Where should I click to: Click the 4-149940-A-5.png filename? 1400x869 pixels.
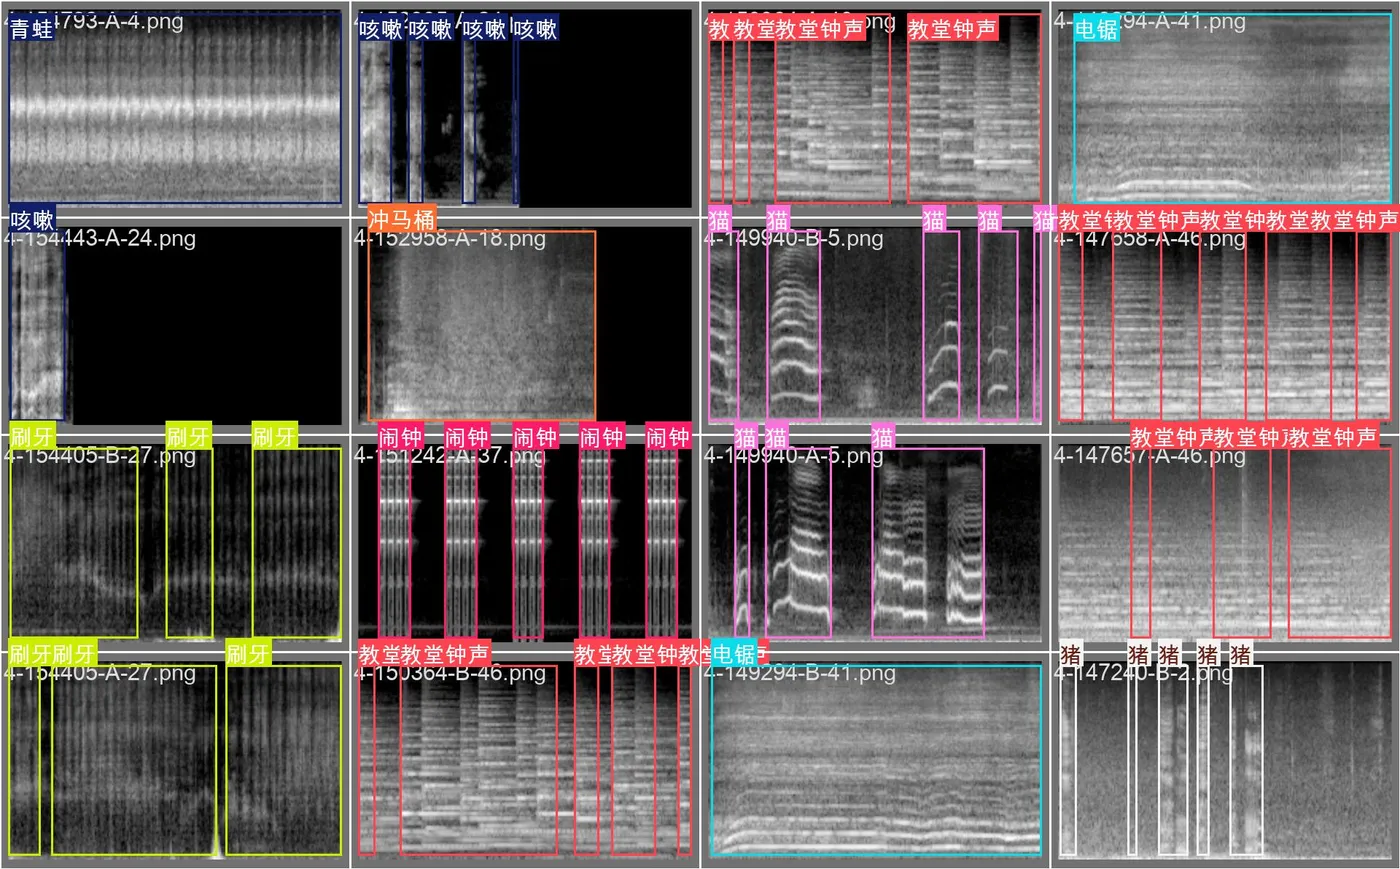(x=794, y=457)
